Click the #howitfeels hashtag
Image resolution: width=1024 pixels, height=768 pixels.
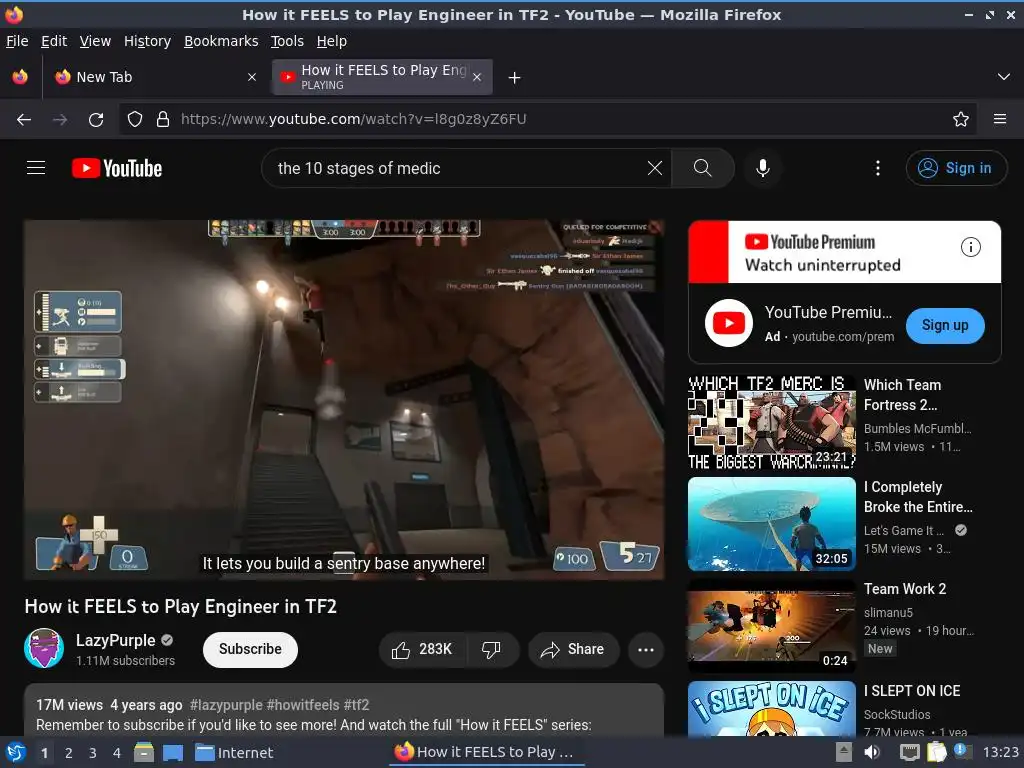[x=303, y=705]
